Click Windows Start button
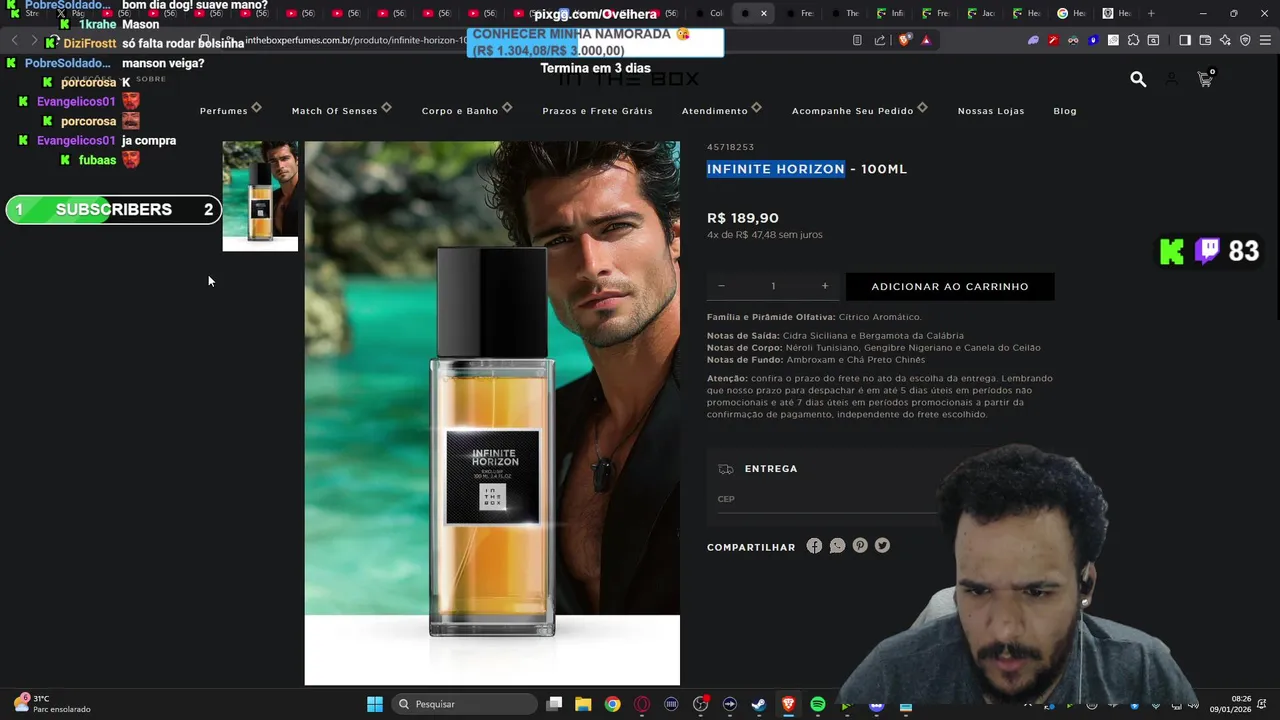The width and height of the screenshot is (1280, 720). (374, 704)
